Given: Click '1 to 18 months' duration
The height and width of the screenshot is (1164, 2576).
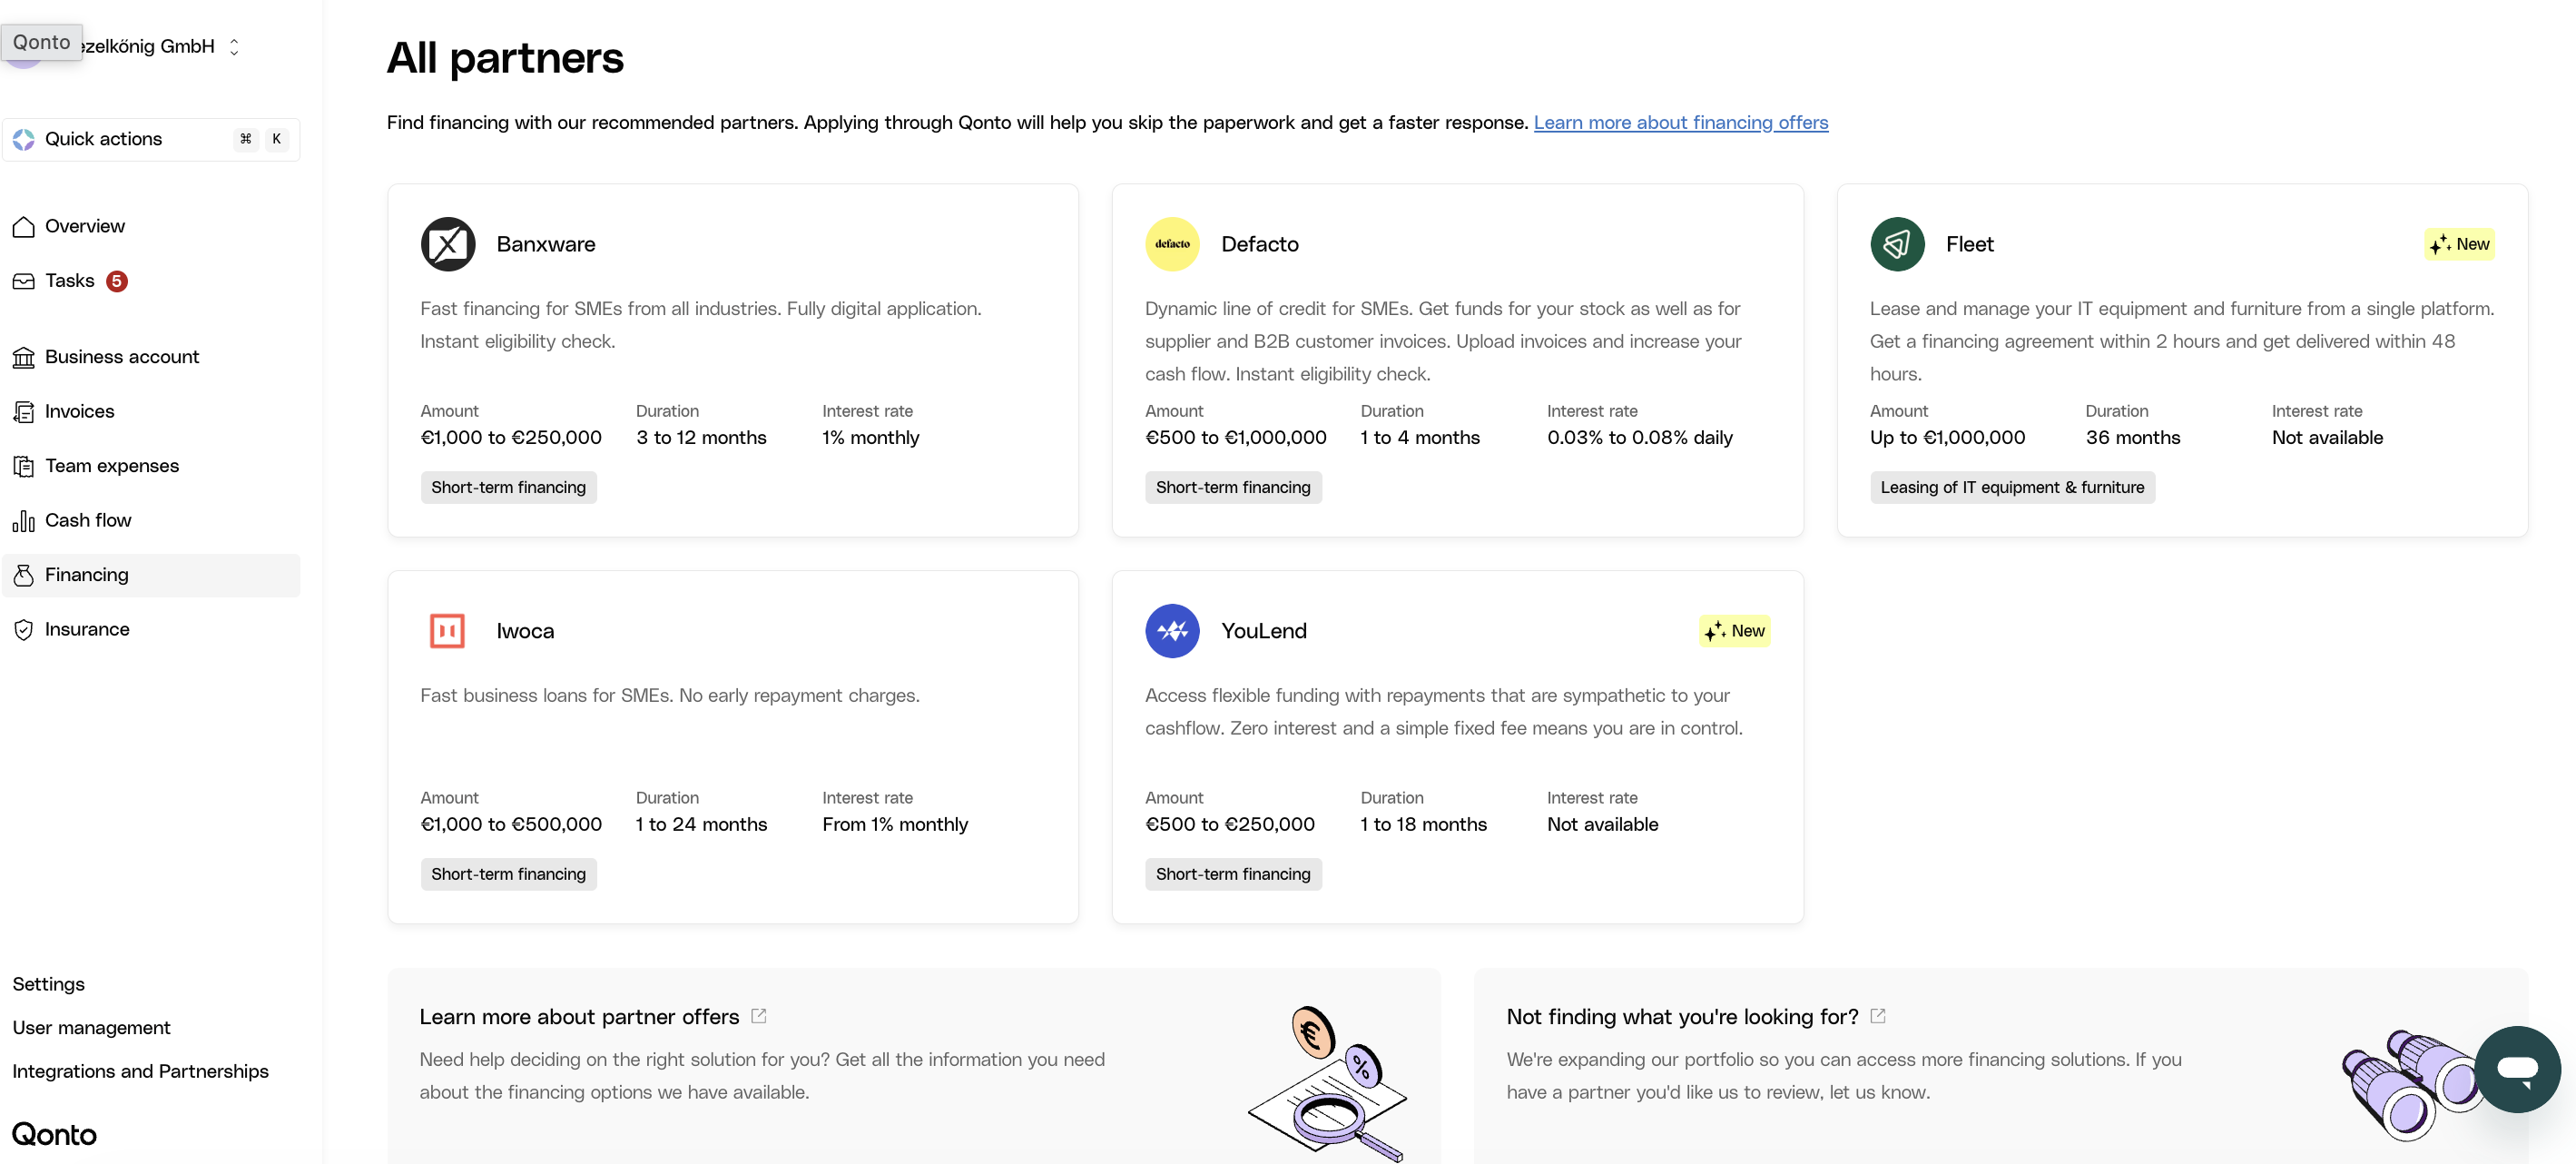Looking at the screenshot, I should 1423,825.
